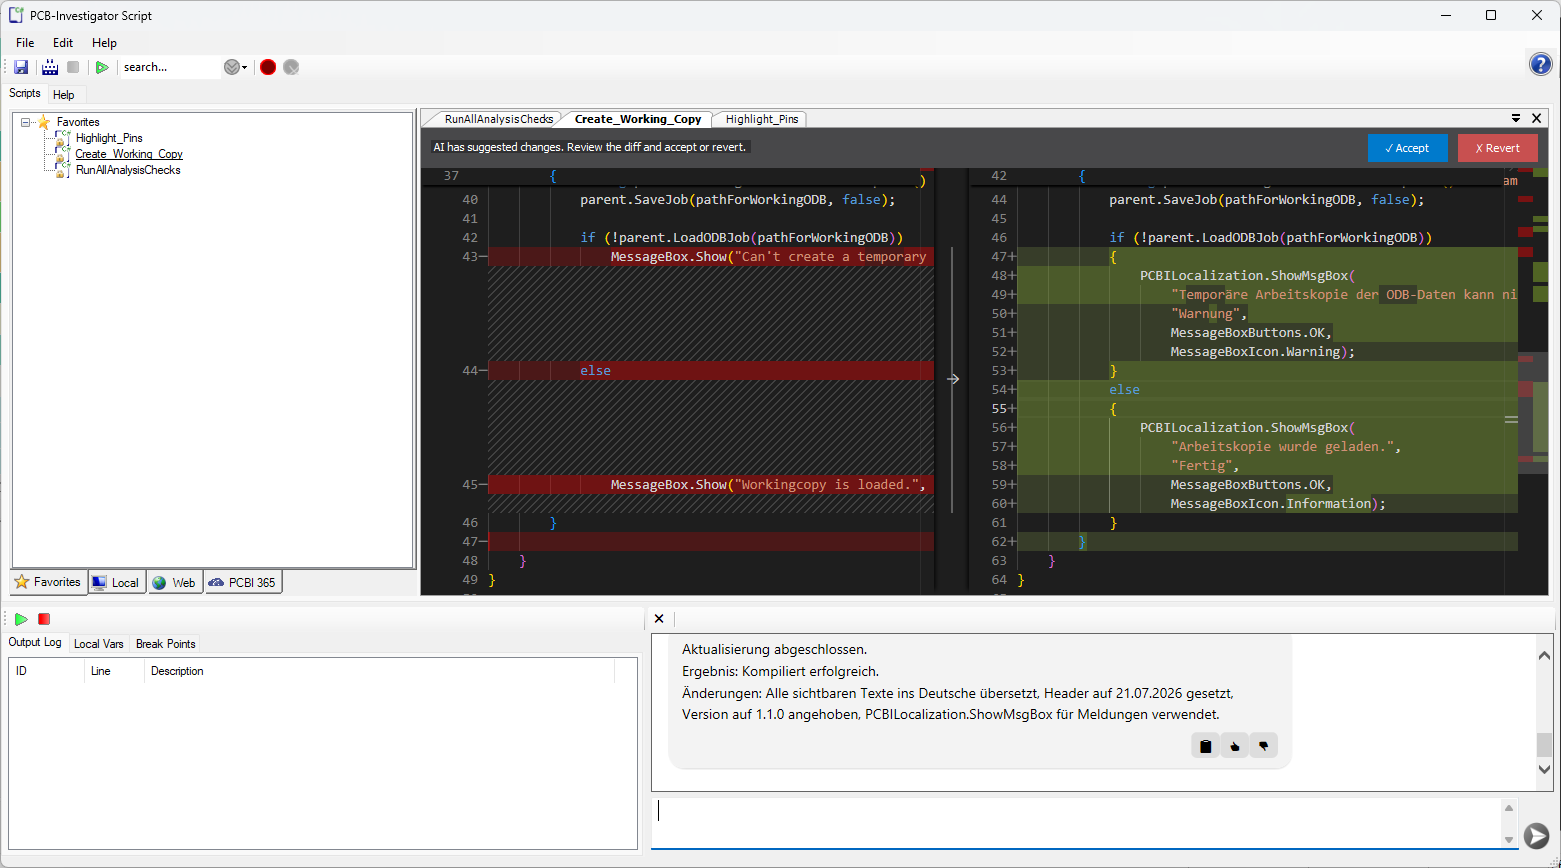Switch to the PCBI 365 scripts tab
Image resolution: width=1561 pixels, height=868 pixels.
pyautogui.click(x=243, y=582)
